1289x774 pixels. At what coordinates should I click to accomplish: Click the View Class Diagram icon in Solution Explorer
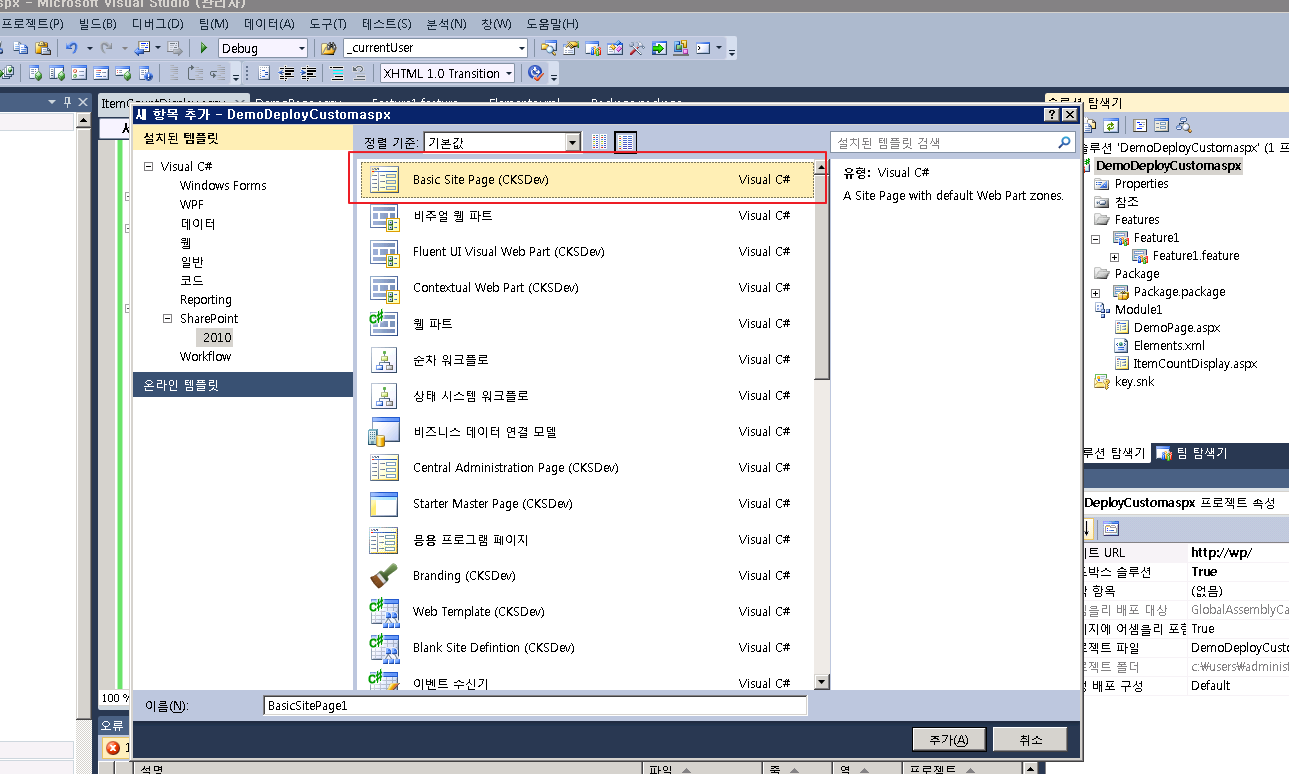1184,125
